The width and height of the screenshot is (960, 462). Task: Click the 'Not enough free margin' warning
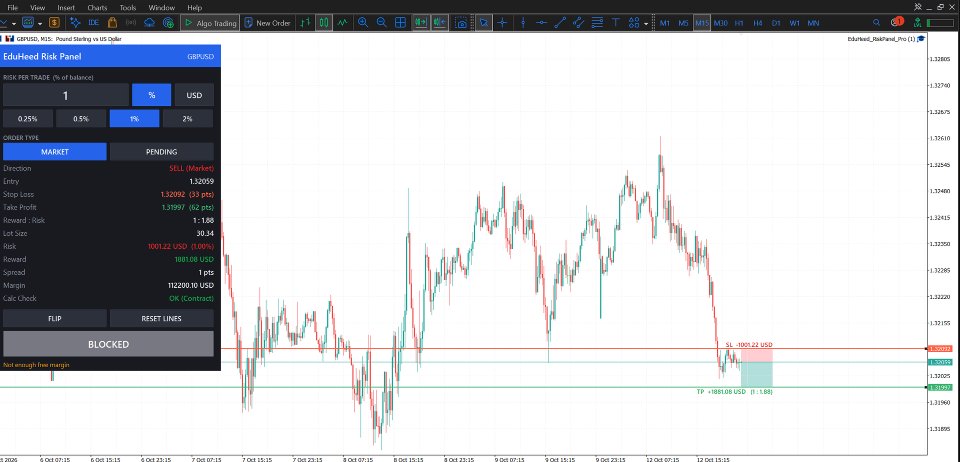coord(36,365)
